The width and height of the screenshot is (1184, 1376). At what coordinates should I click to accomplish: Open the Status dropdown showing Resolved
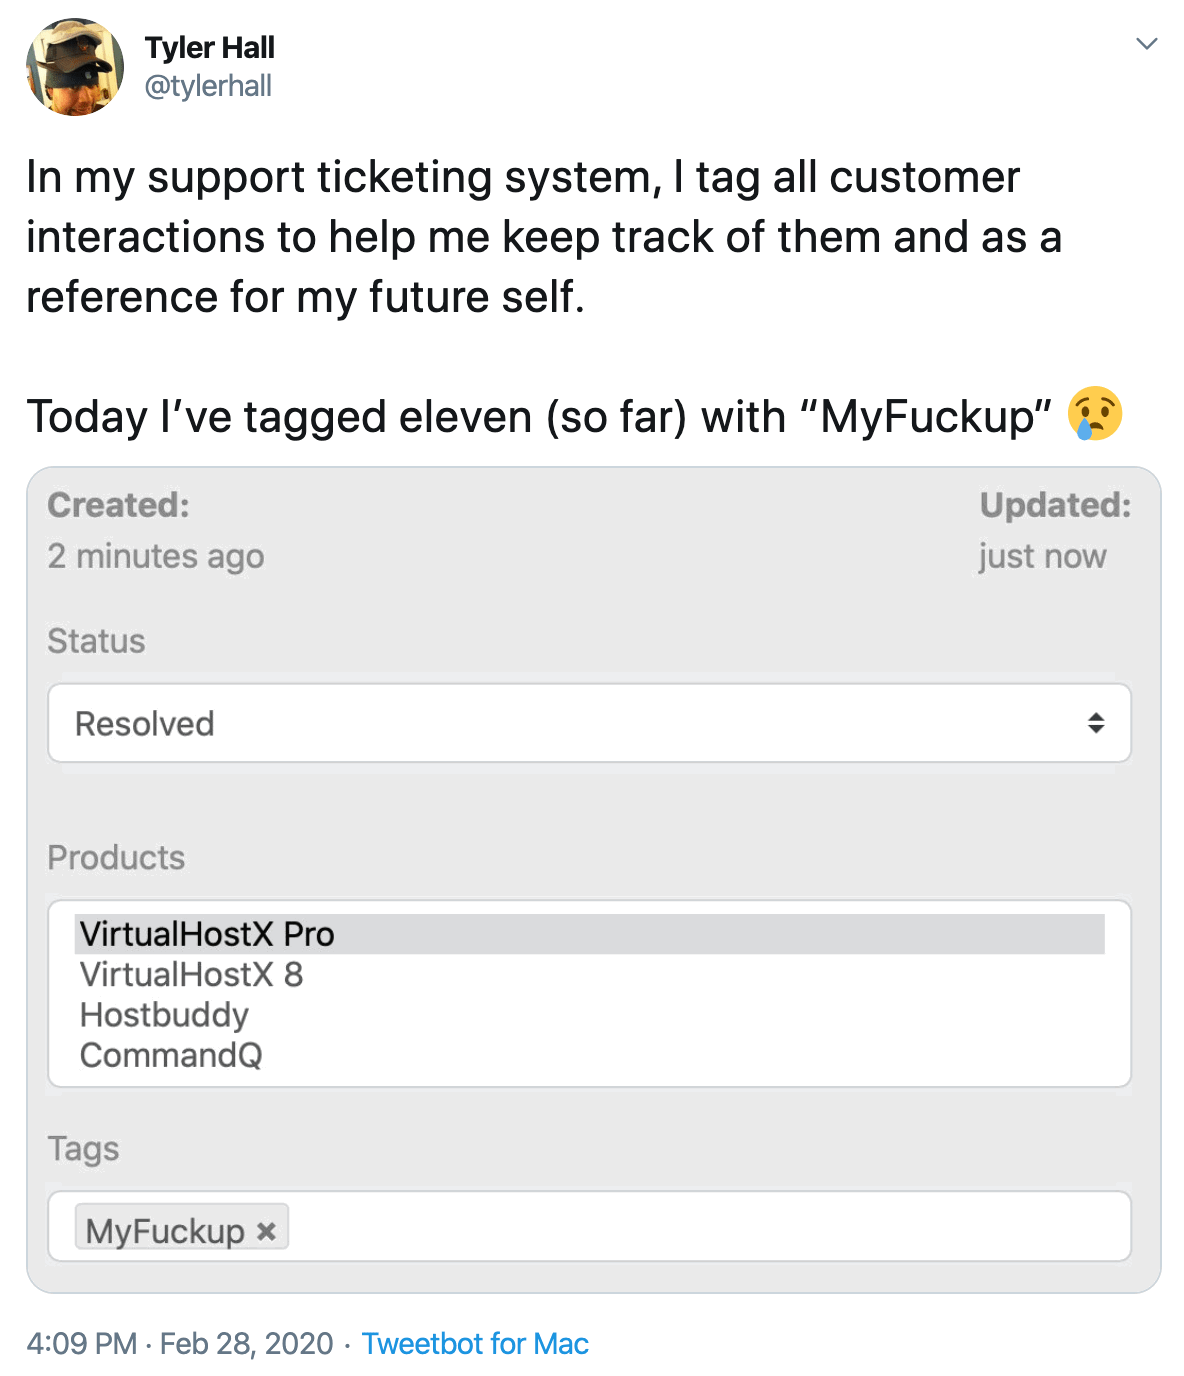pyautogui.click(x=580, y=723)
